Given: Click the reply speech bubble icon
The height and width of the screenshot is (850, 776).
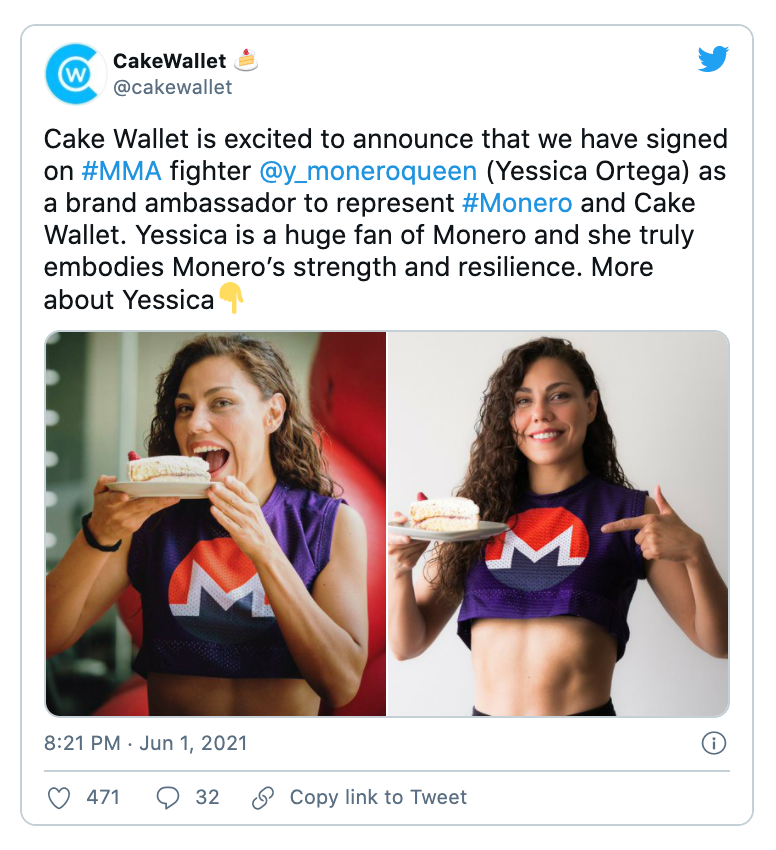Looking at the screenshot, I should (168, 797).
